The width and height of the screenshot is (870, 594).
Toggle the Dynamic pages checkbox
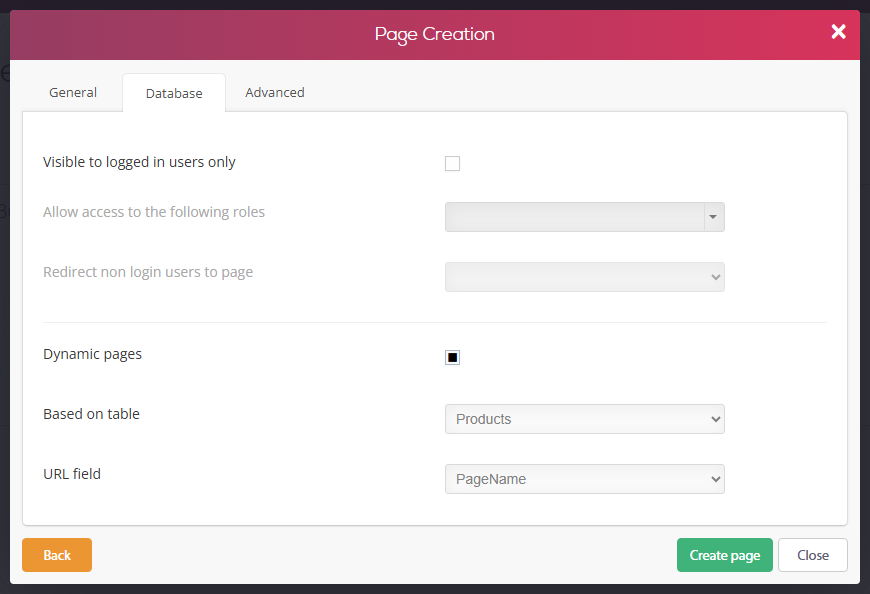pos(452,357)
